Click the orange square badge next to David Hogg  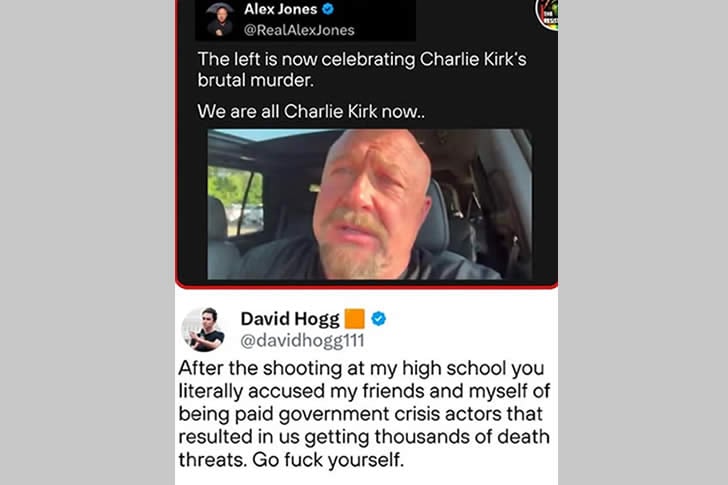(x=354, y=319)
